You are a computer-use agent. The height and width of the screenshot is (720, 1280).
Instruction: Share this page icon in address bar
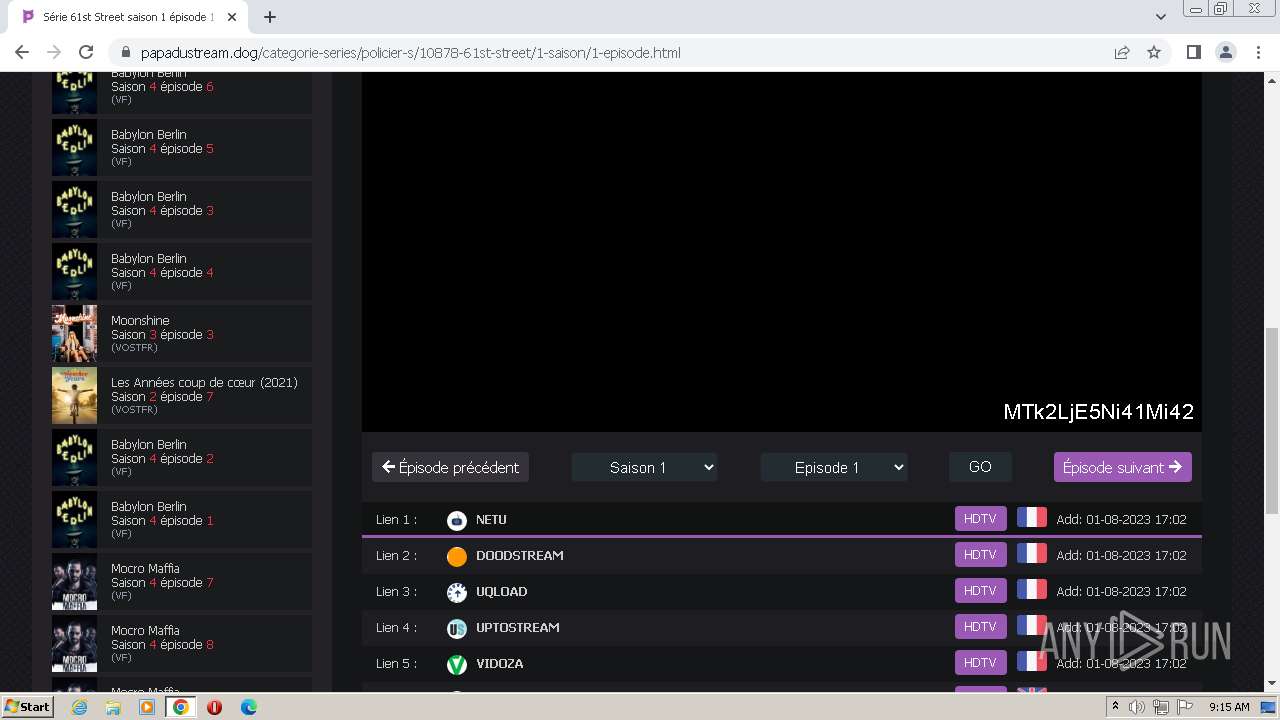1122,52
